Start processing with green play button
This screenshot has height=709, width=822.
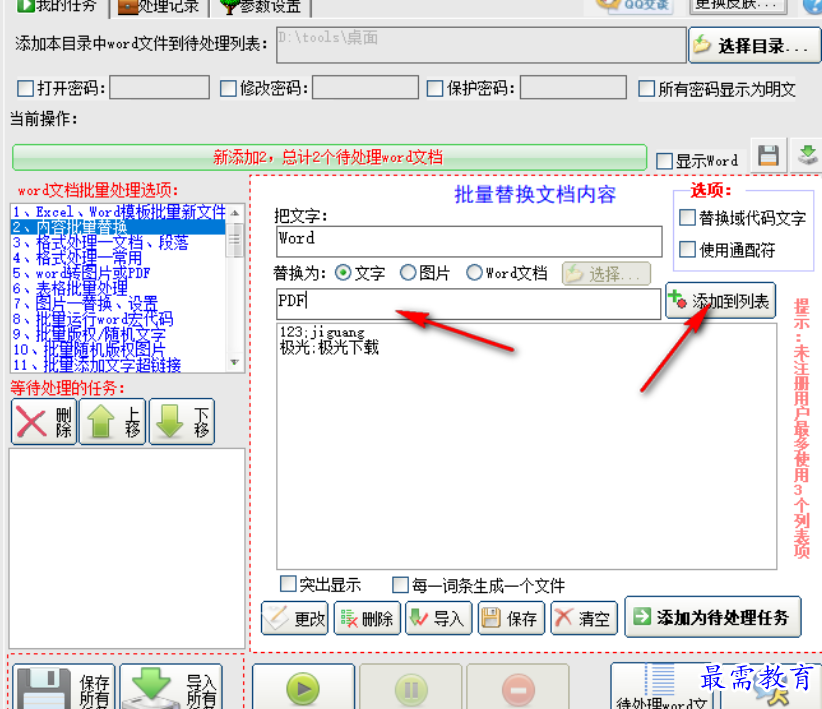coord(304,687)
